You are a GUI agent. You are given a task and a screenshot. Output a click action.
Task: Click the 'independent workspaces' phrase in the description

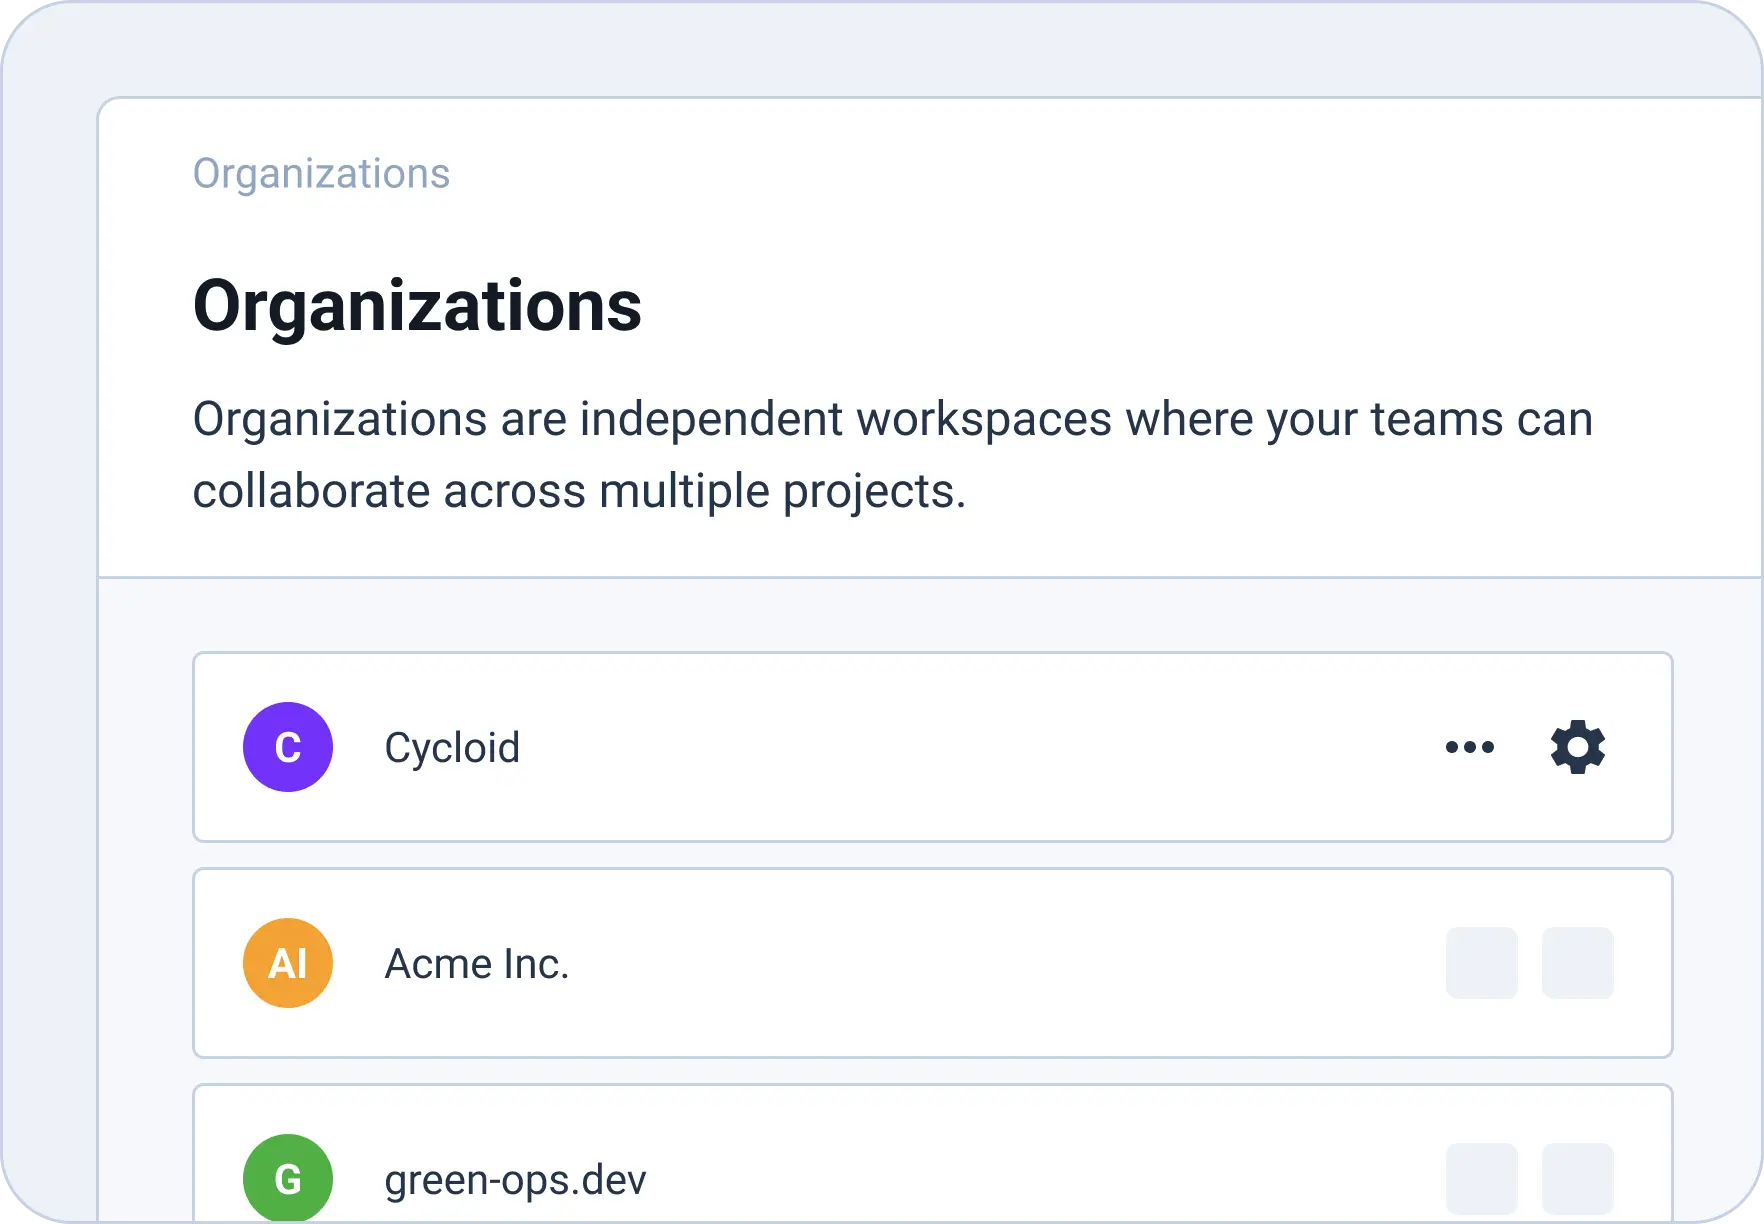coord(845,419)
